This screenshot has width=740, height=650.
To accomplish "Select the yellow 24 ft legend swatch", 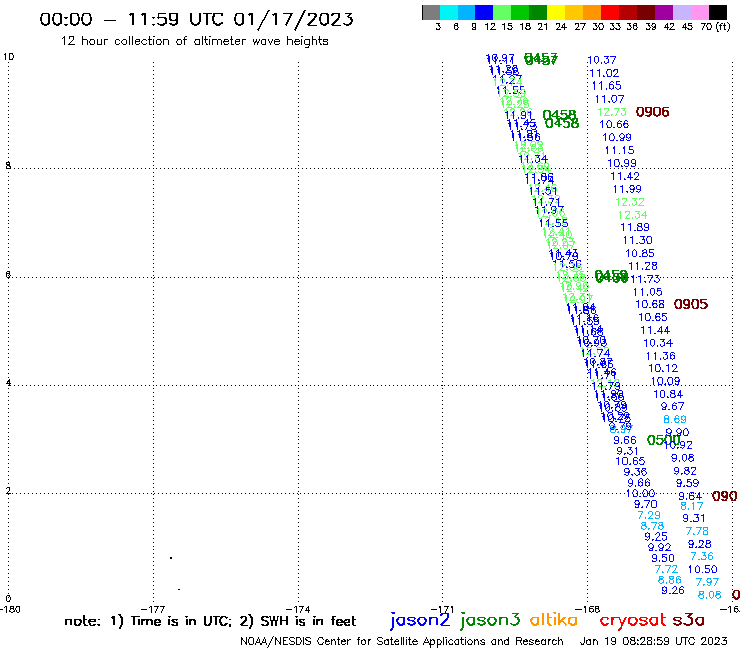I will tap(556, 12).
